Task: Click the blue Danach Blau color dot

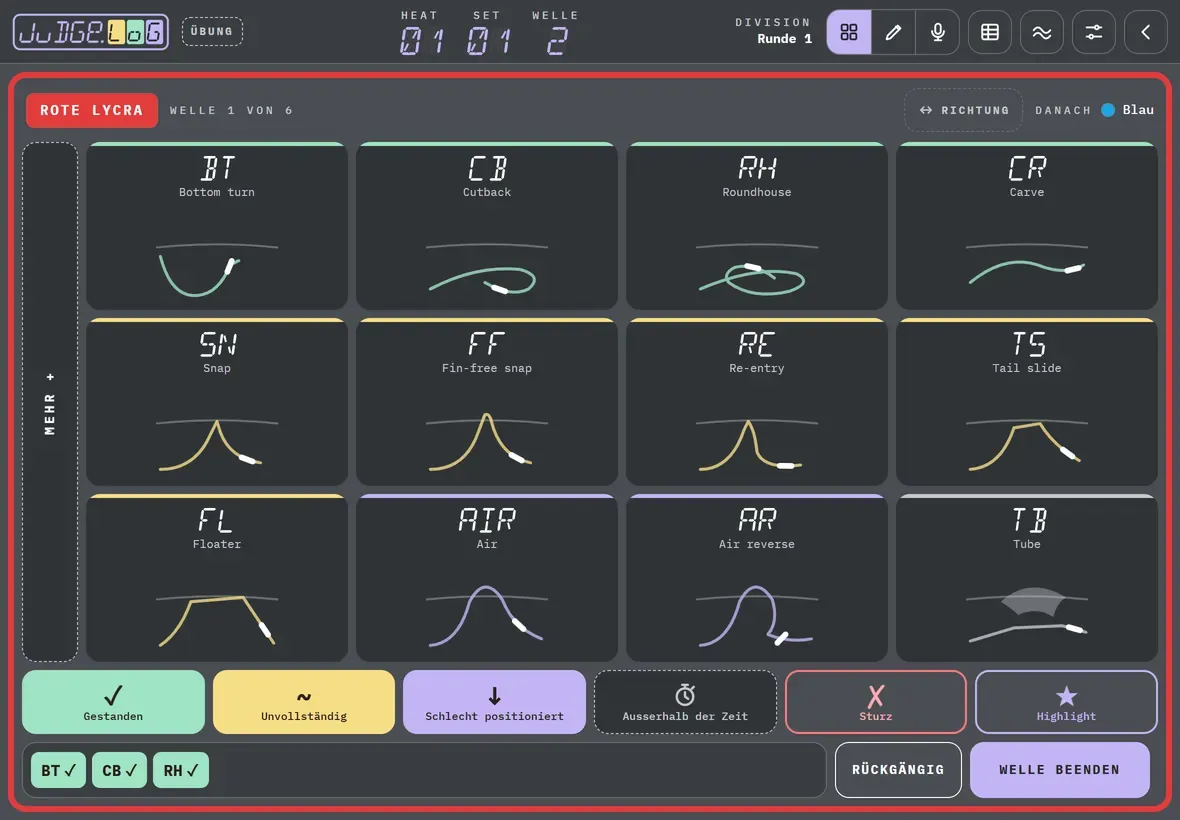Action: coord(1108,110)
